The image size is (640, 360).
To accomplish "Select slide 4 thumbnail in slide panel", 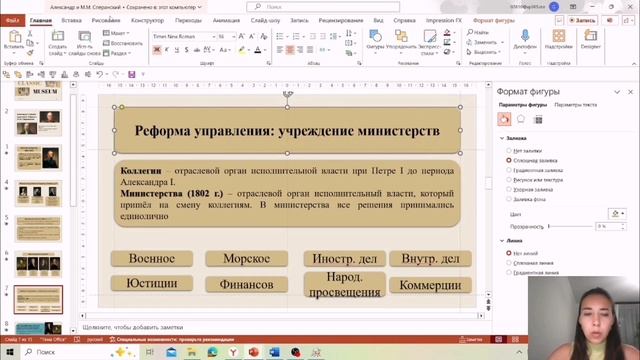I will (x=38, y=193).
